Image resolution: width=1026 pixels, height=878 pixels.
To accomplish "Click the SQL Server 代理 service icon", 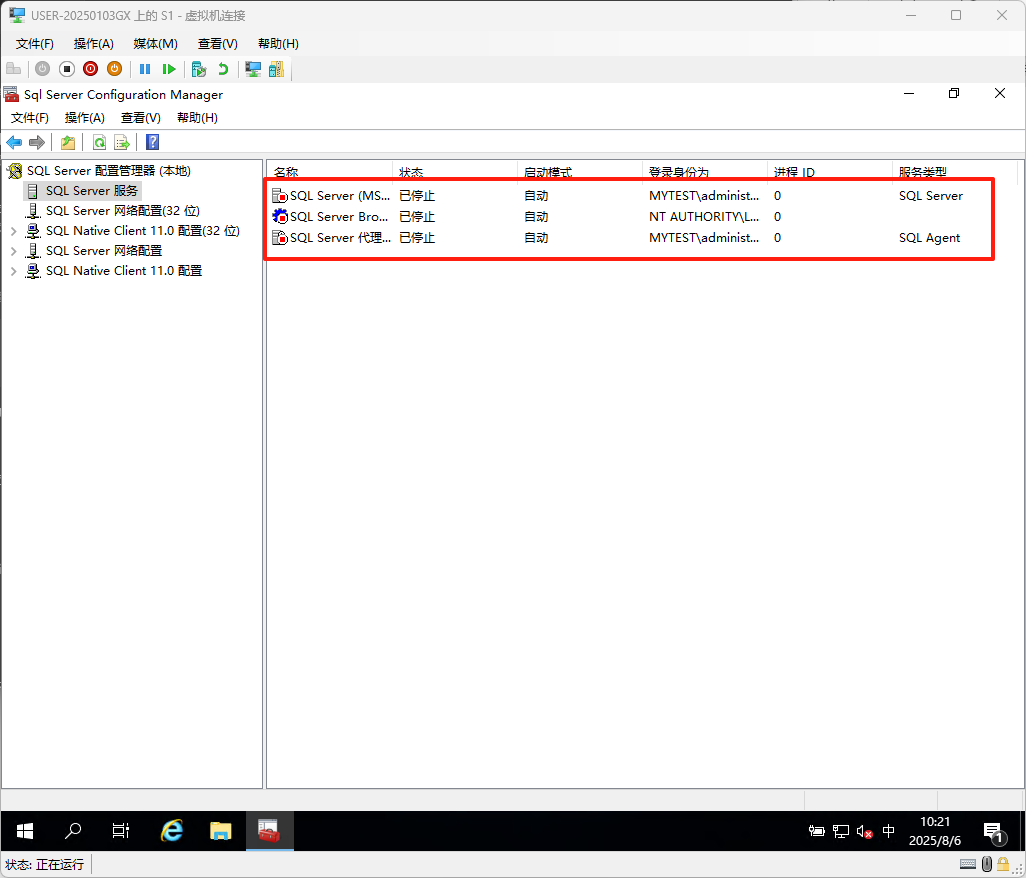I will (280, 237).
